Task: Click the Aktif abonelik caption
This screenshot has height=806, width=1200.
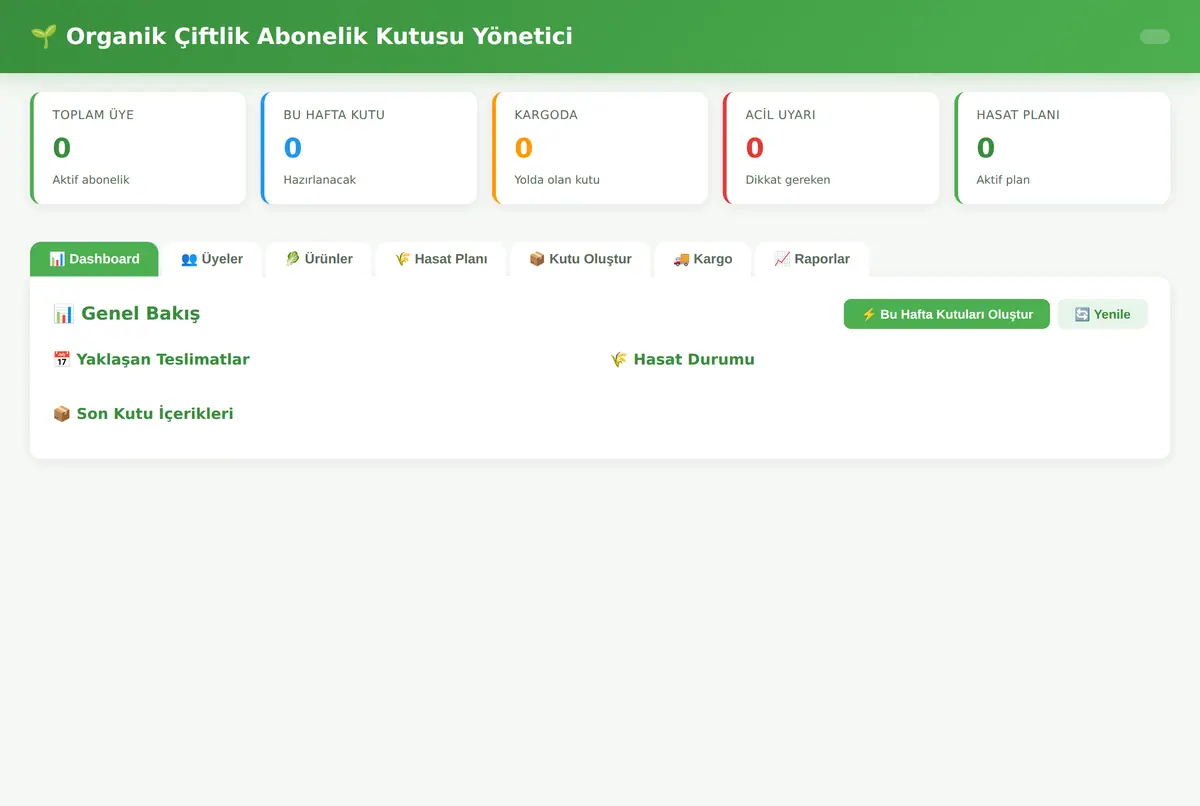Action: coord(91,180)
